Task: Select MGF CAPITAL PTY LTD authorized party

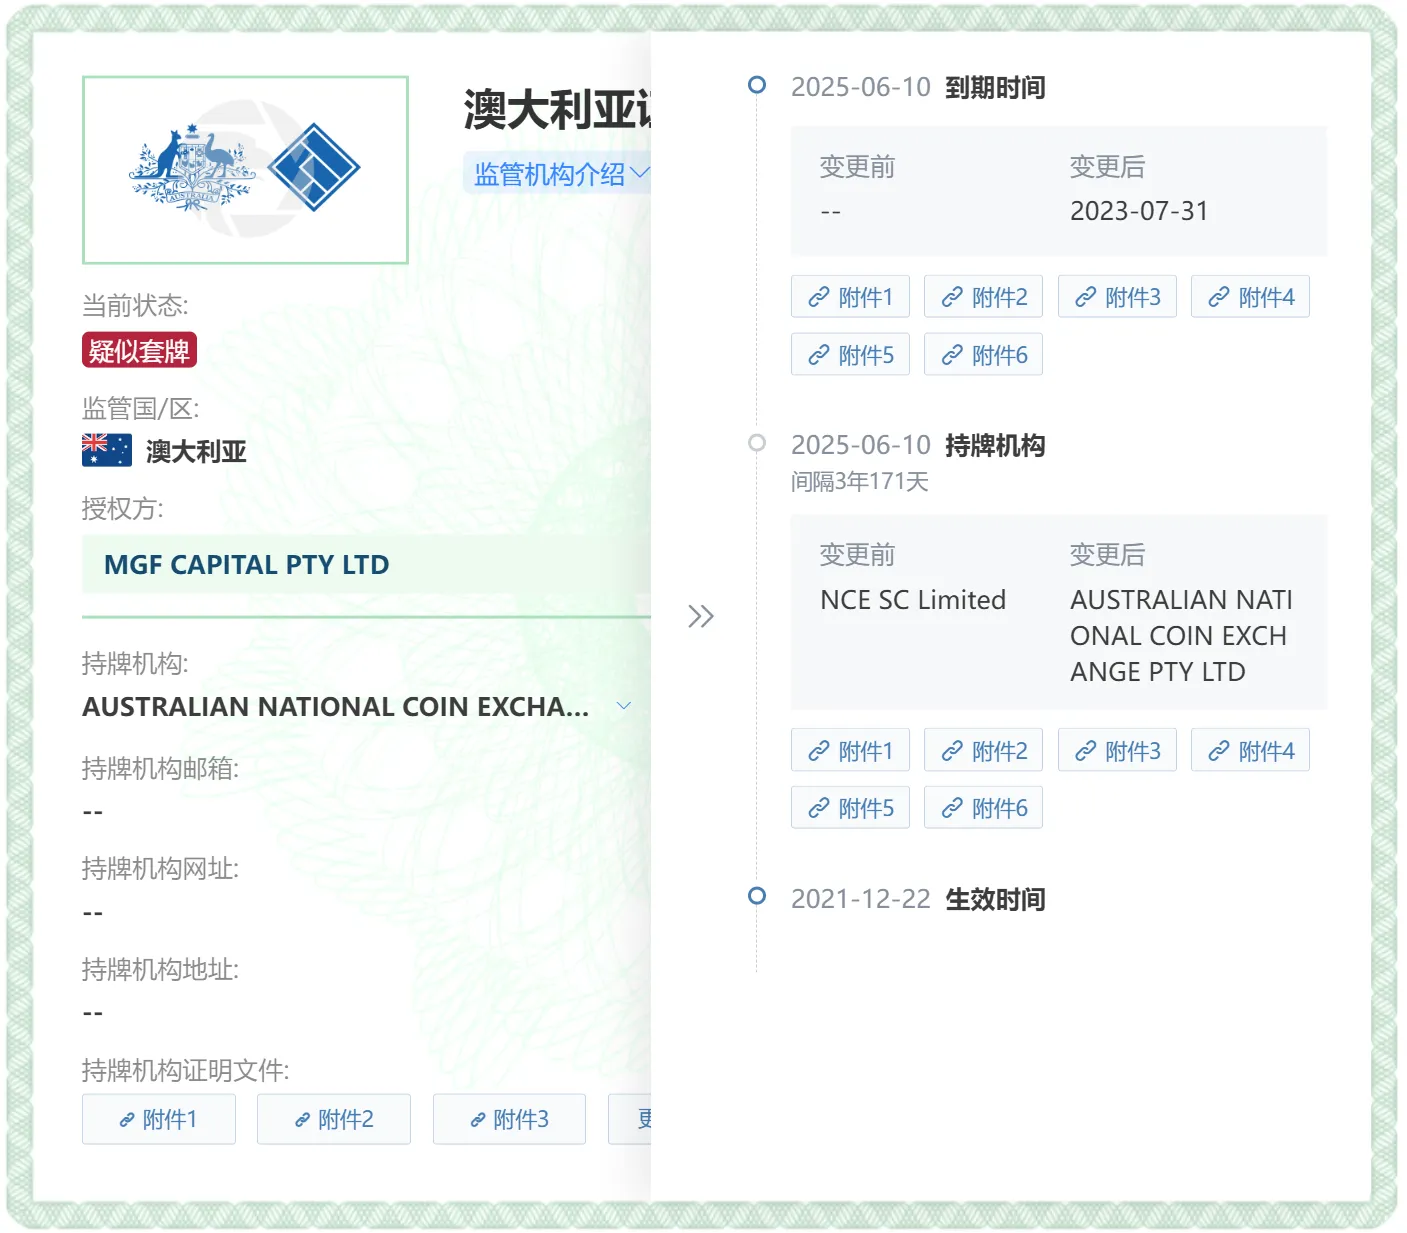Action: pyautogui.click(x=366, y=565)
